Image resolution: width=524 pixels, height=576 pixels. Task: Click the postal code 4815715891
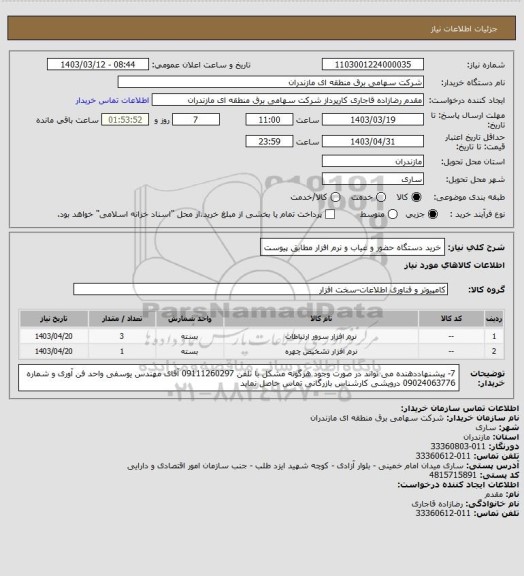tap(453, 475)
